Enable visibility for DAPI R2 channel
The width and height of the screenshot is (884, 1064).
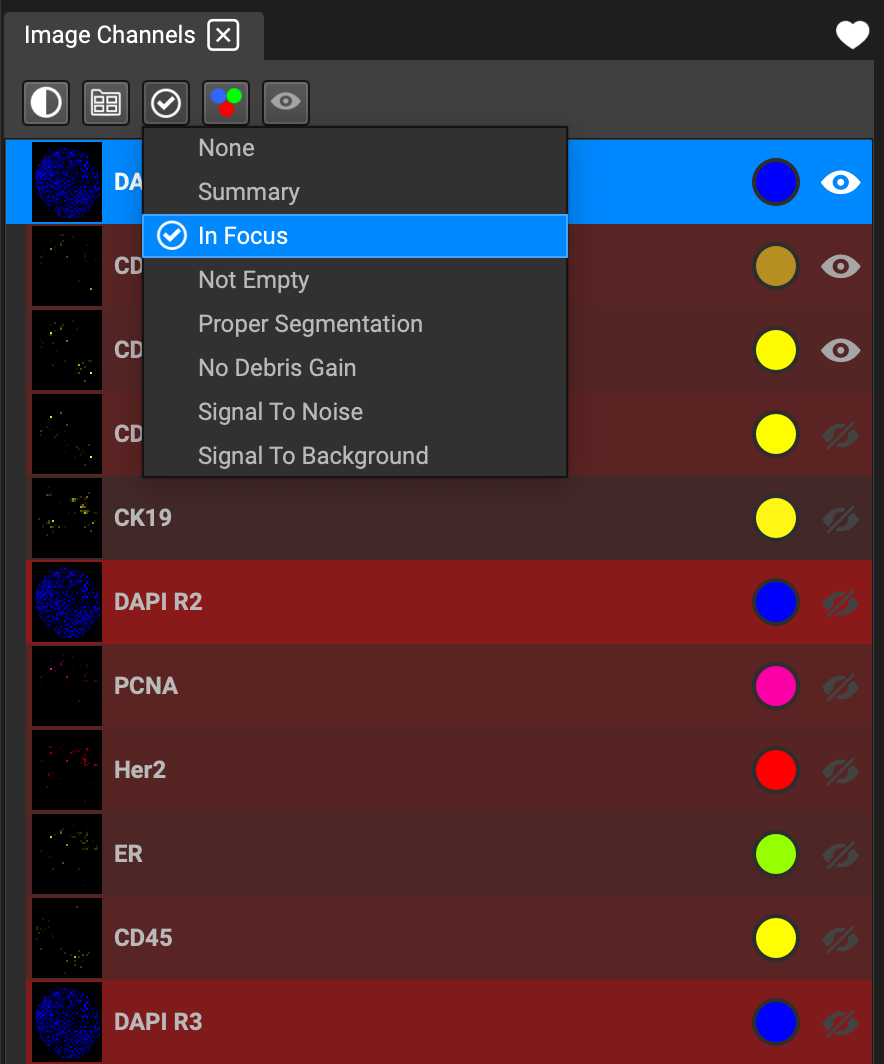click(x=841, y=603)
